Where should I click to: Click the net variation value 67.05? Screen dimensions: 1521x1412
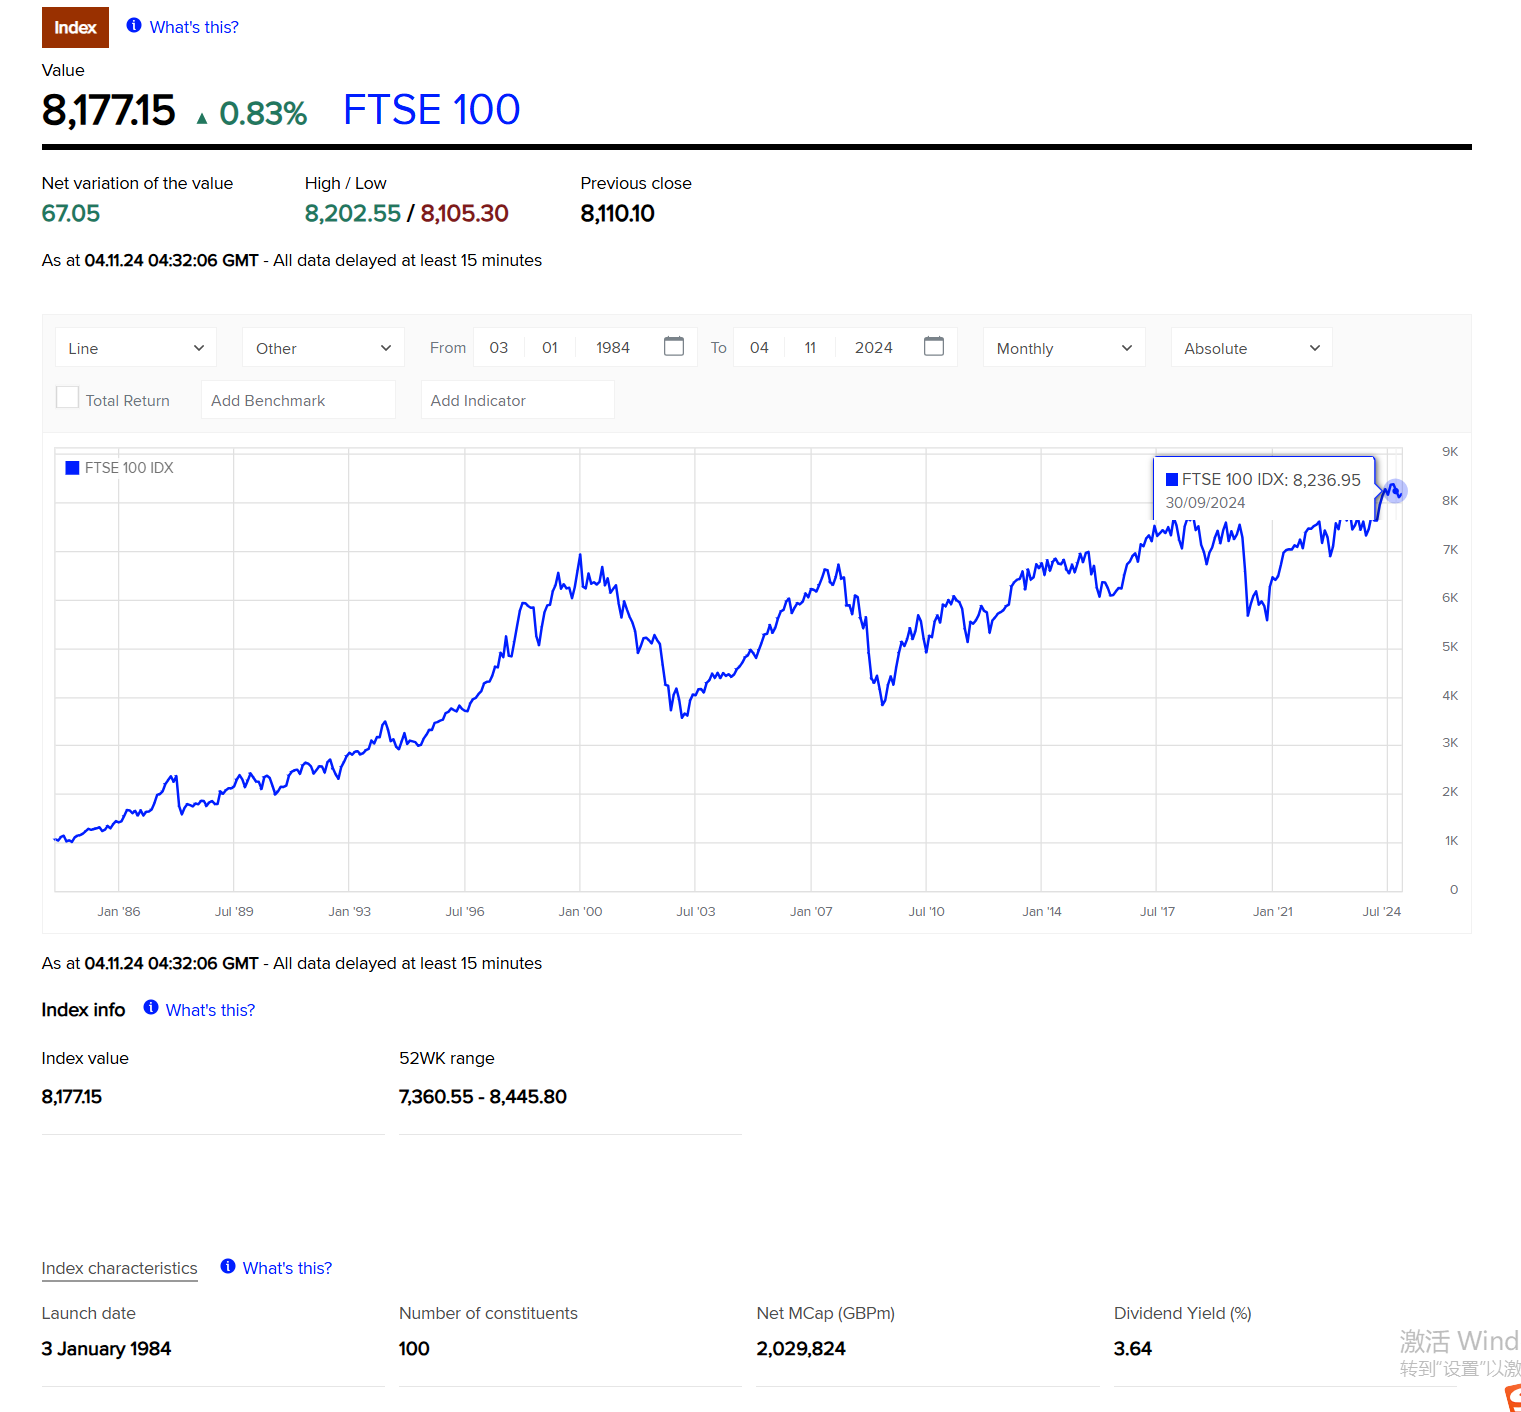pyautogui.click(x=71, y=213)
